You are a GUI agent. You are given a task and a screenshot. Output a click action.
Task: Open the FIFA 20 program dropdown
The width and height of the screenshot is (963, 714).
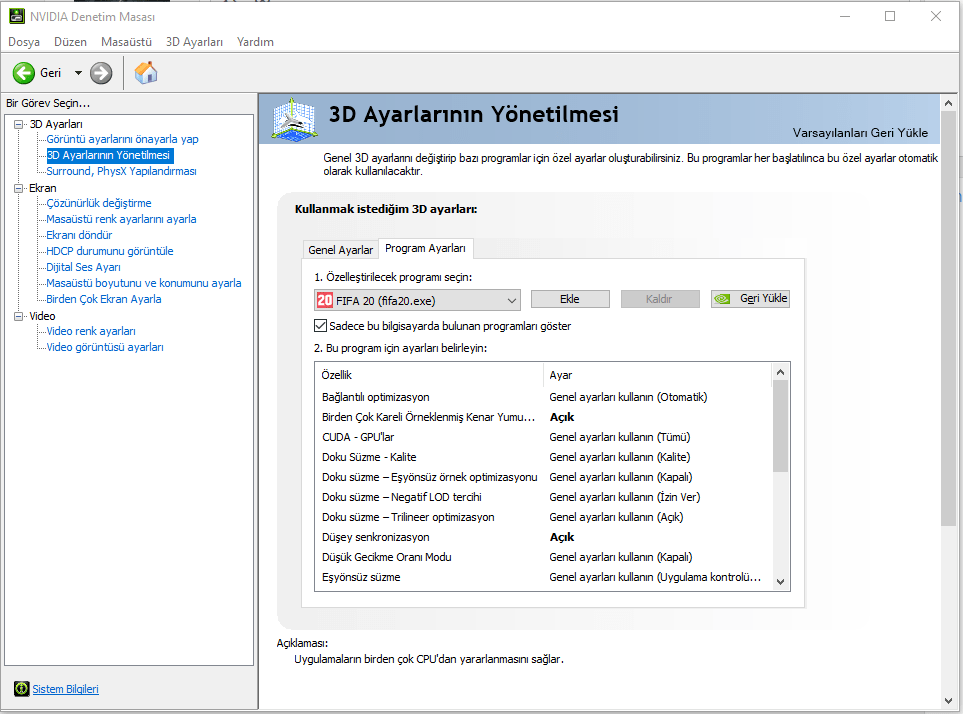417,300
